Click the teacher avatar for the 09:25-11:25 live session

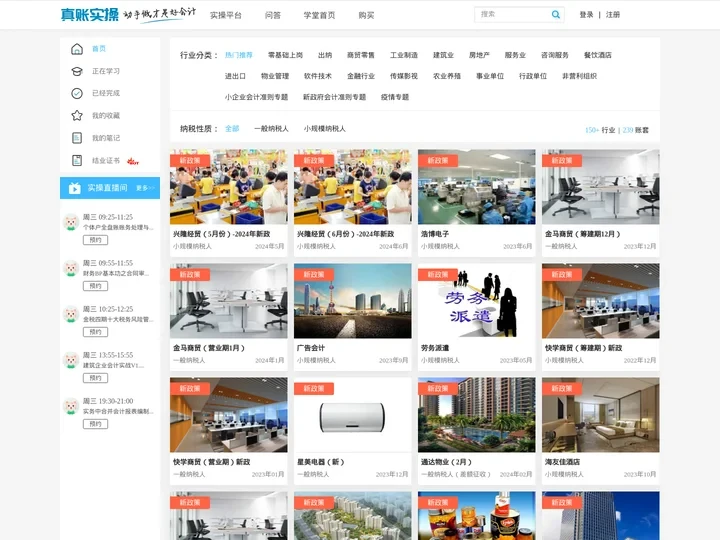coord(71,222)
